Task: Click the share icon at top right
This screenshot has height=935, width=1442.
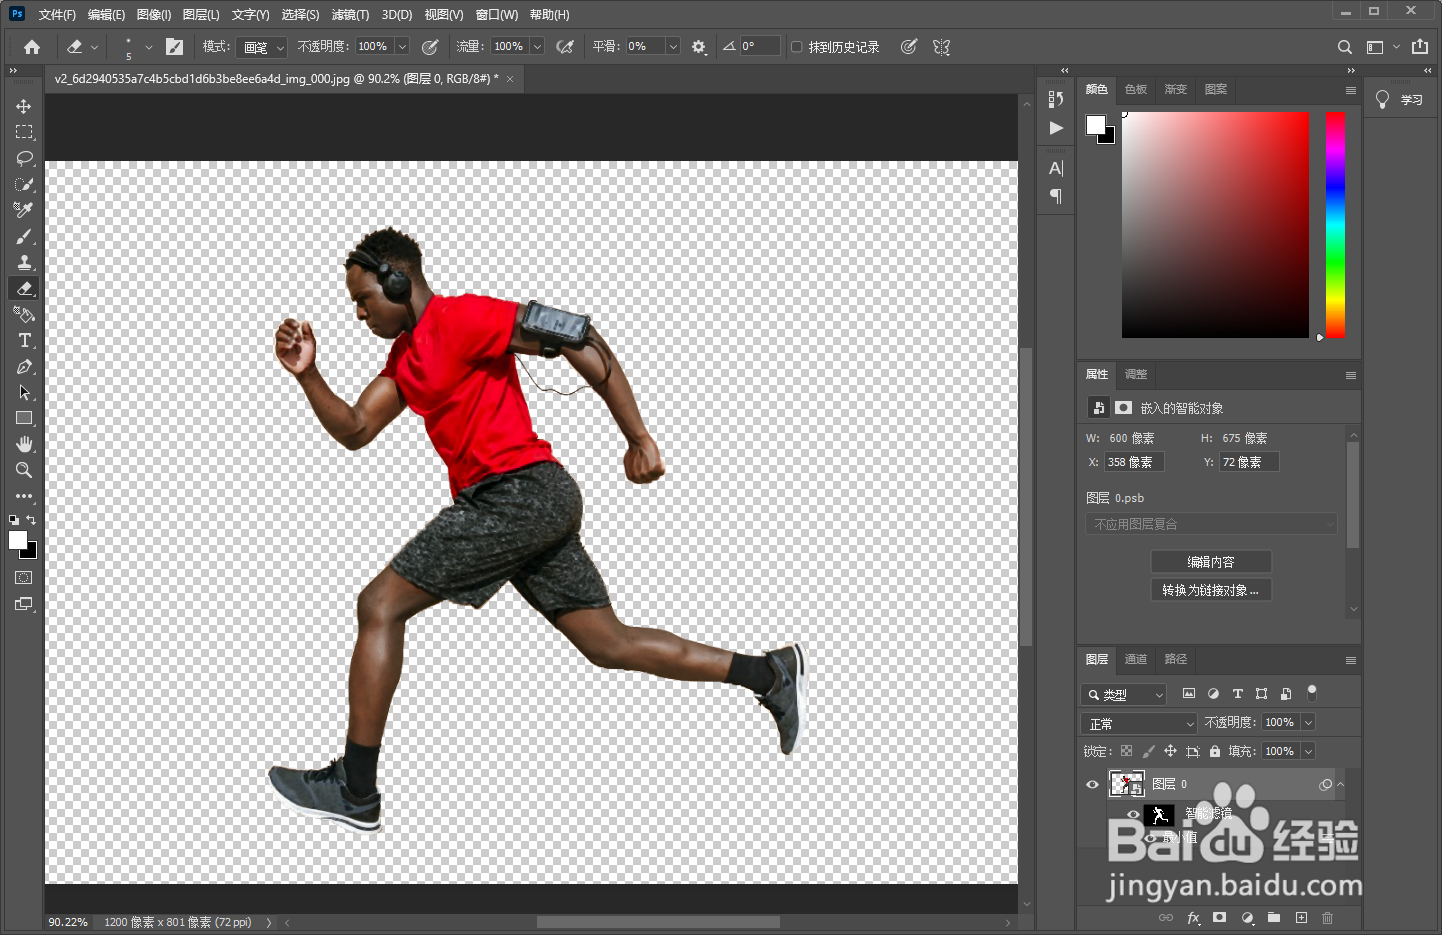Action: (1420, 47)
